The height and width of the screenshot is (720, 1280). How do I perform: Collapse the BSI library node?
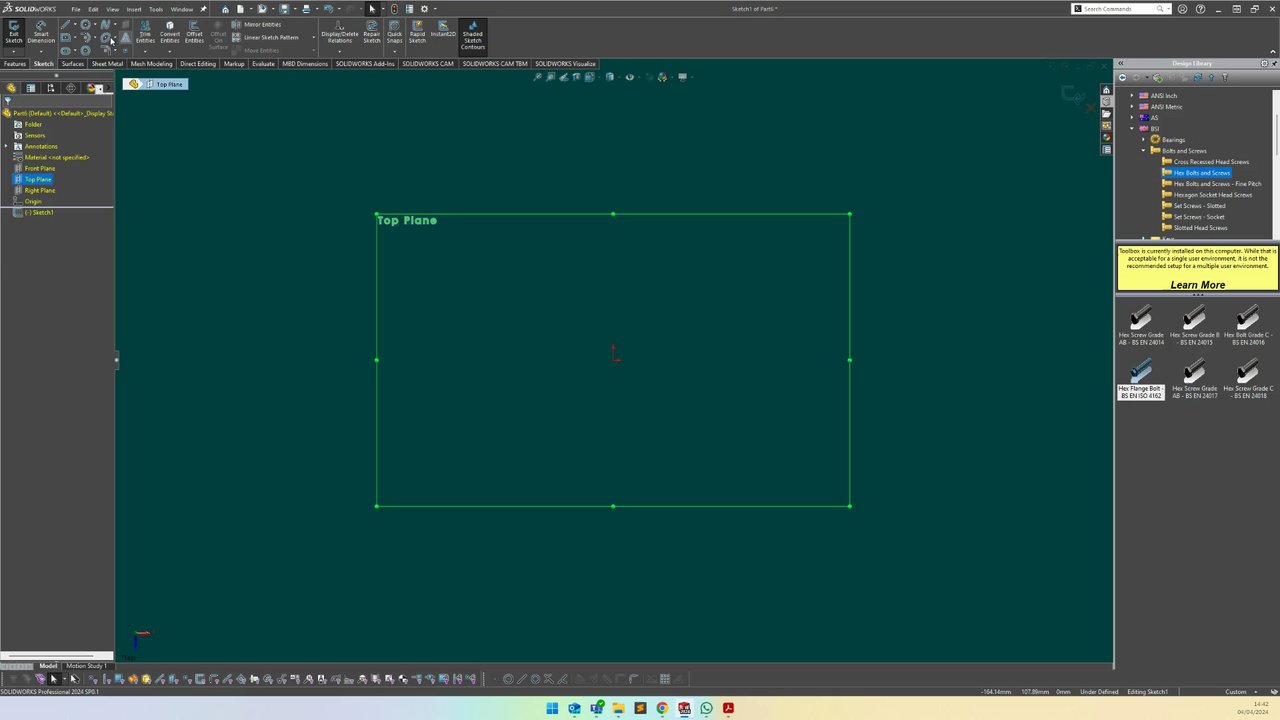point(1132,129)
